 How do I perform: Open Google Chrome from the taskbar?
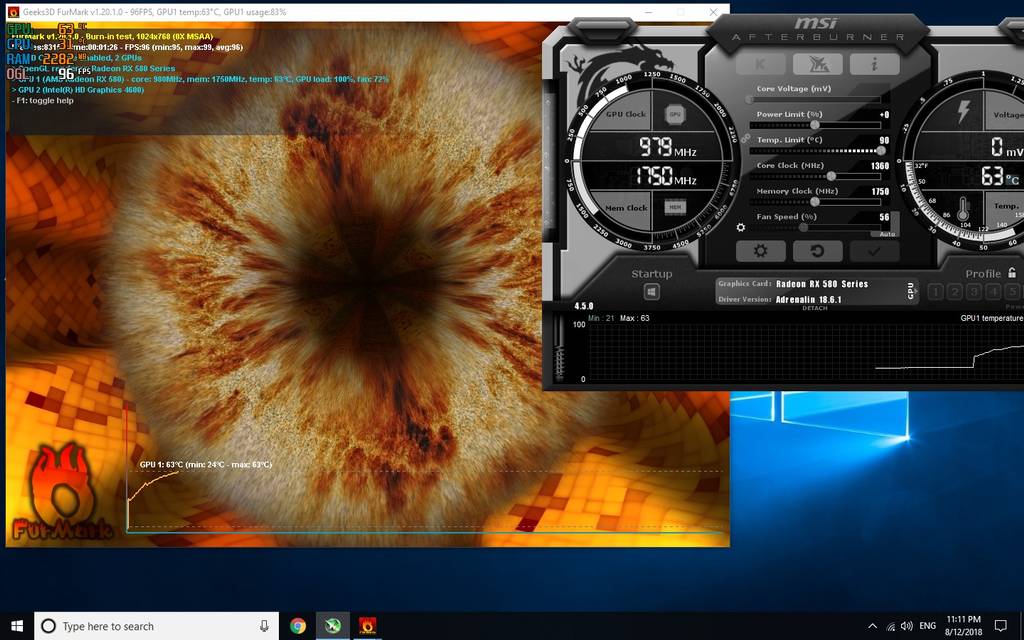click(x=298, y=626)
